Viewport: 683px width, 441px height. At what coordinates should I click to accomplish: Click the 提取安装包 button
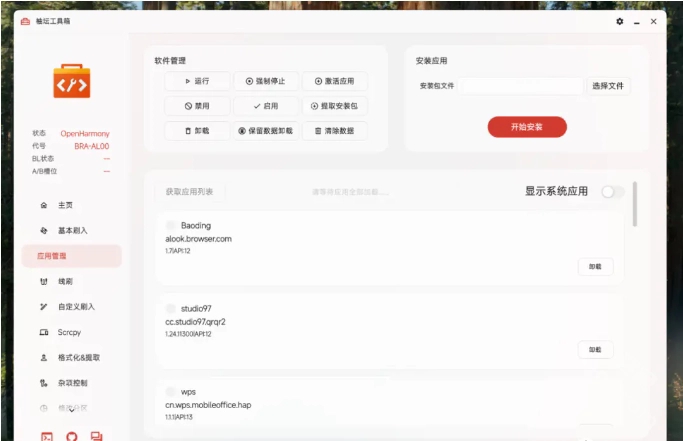pyautogui.click(x=335, y=106)
